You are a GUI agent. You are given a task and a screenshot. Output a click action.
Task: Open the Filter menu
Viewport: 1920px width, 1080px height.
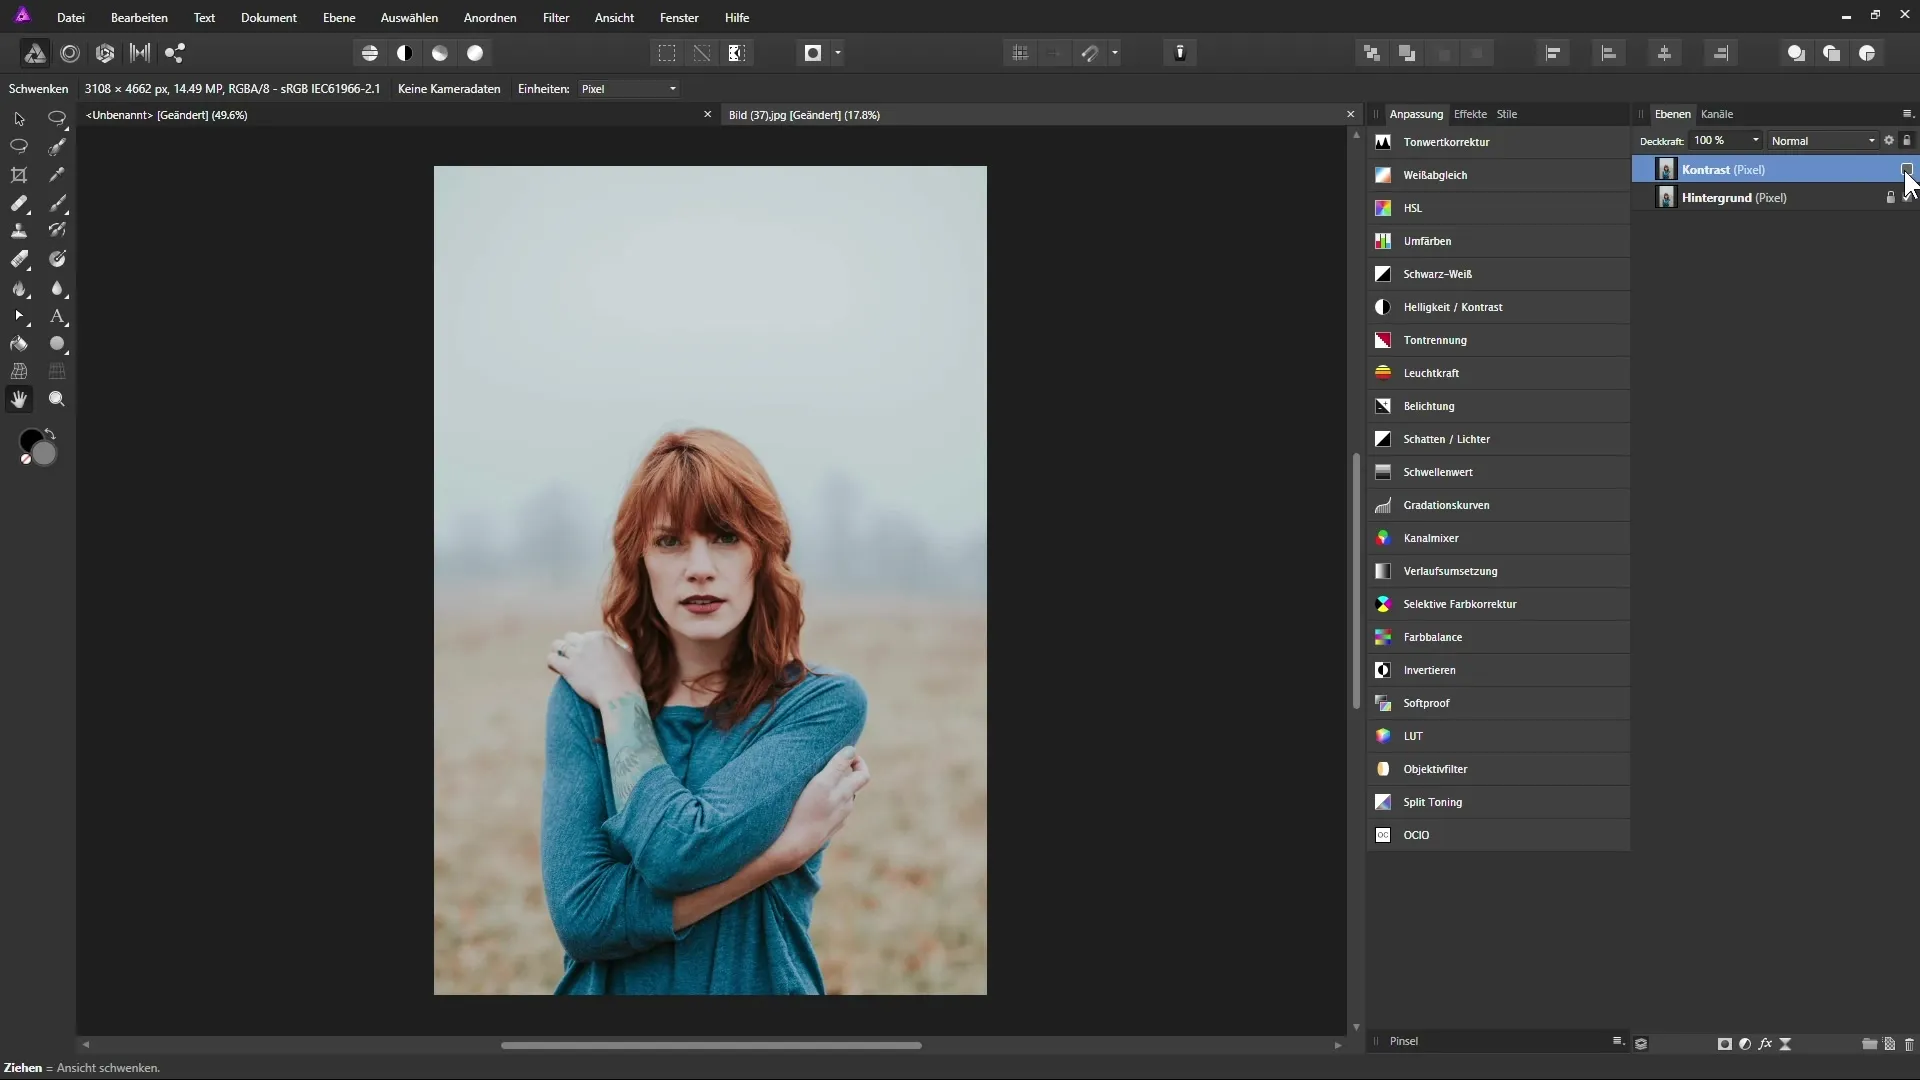coord(556,18)
